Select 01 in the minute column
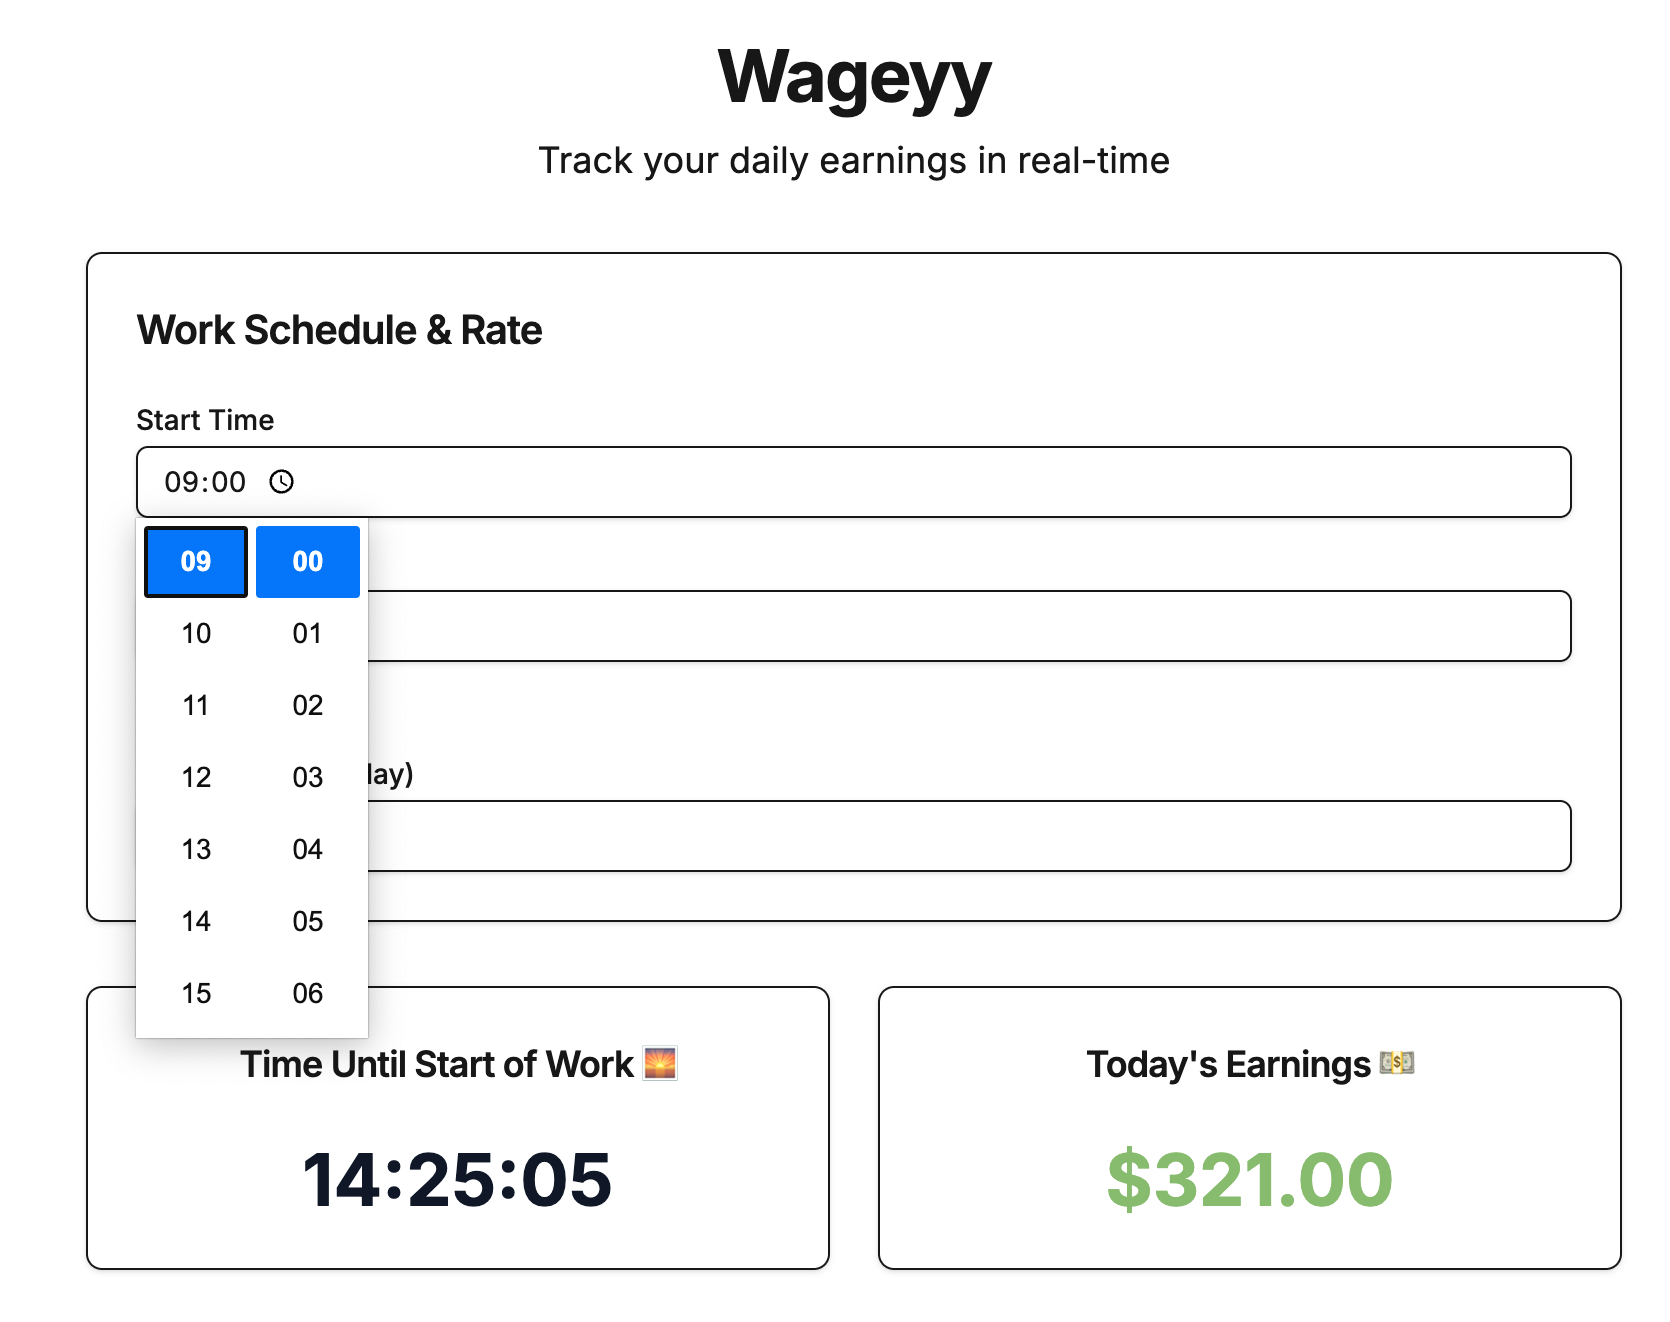Screen dimensions: 1670x1322 tap(307, 633)
